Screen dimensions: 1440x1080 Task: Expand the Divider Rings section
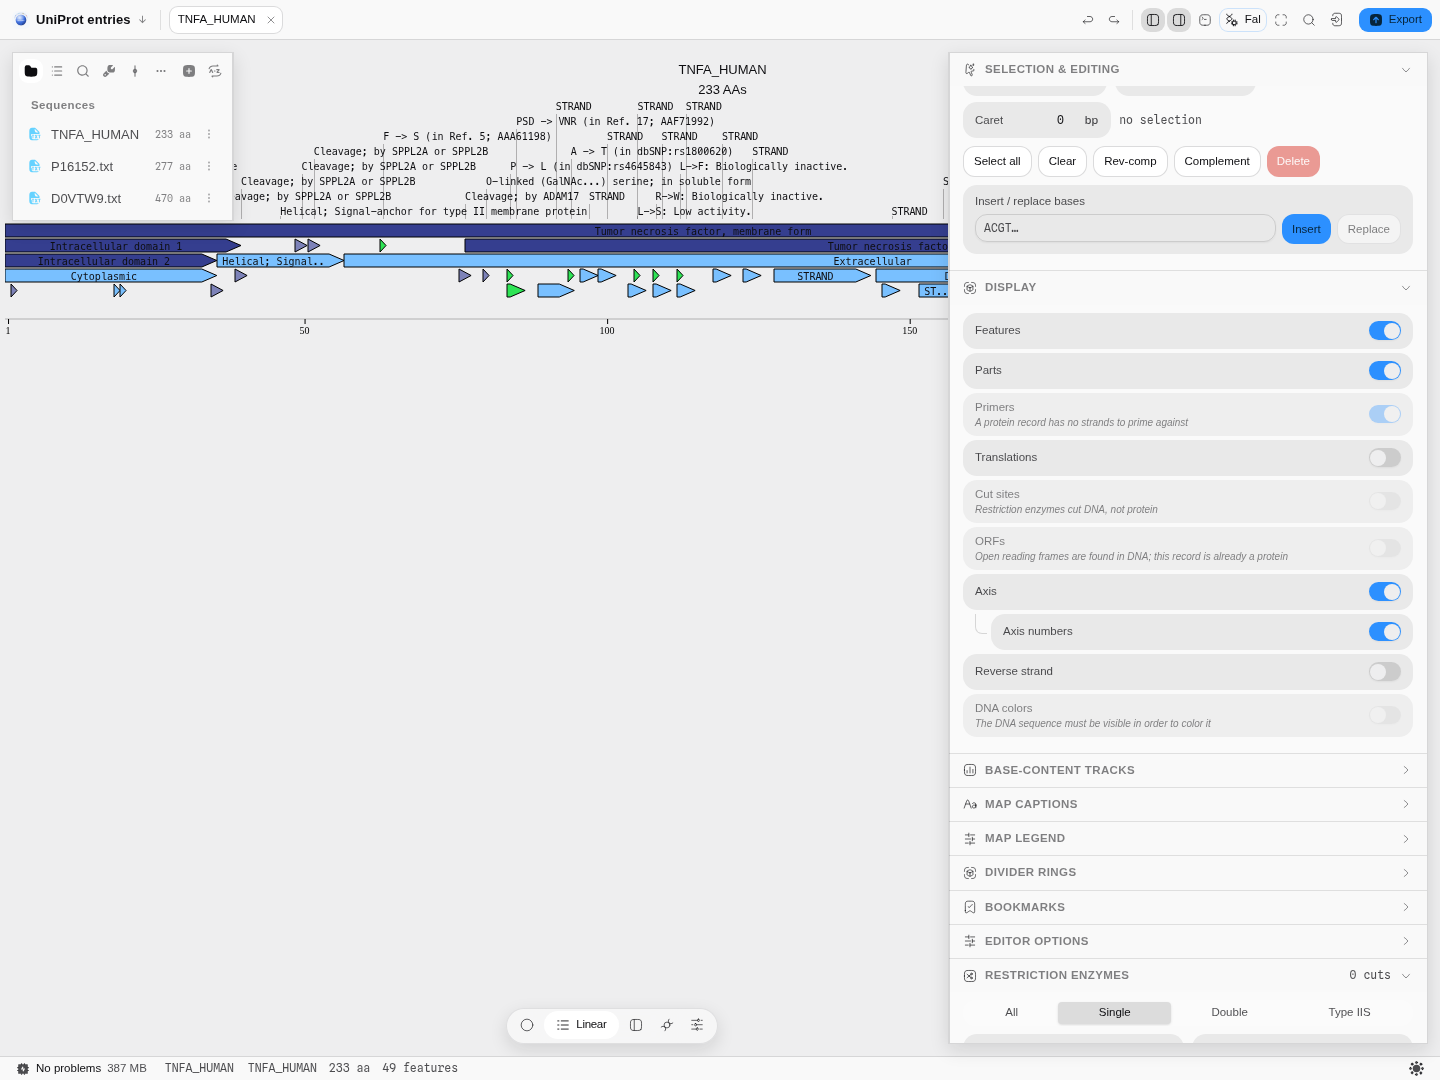click(1187, 873)
